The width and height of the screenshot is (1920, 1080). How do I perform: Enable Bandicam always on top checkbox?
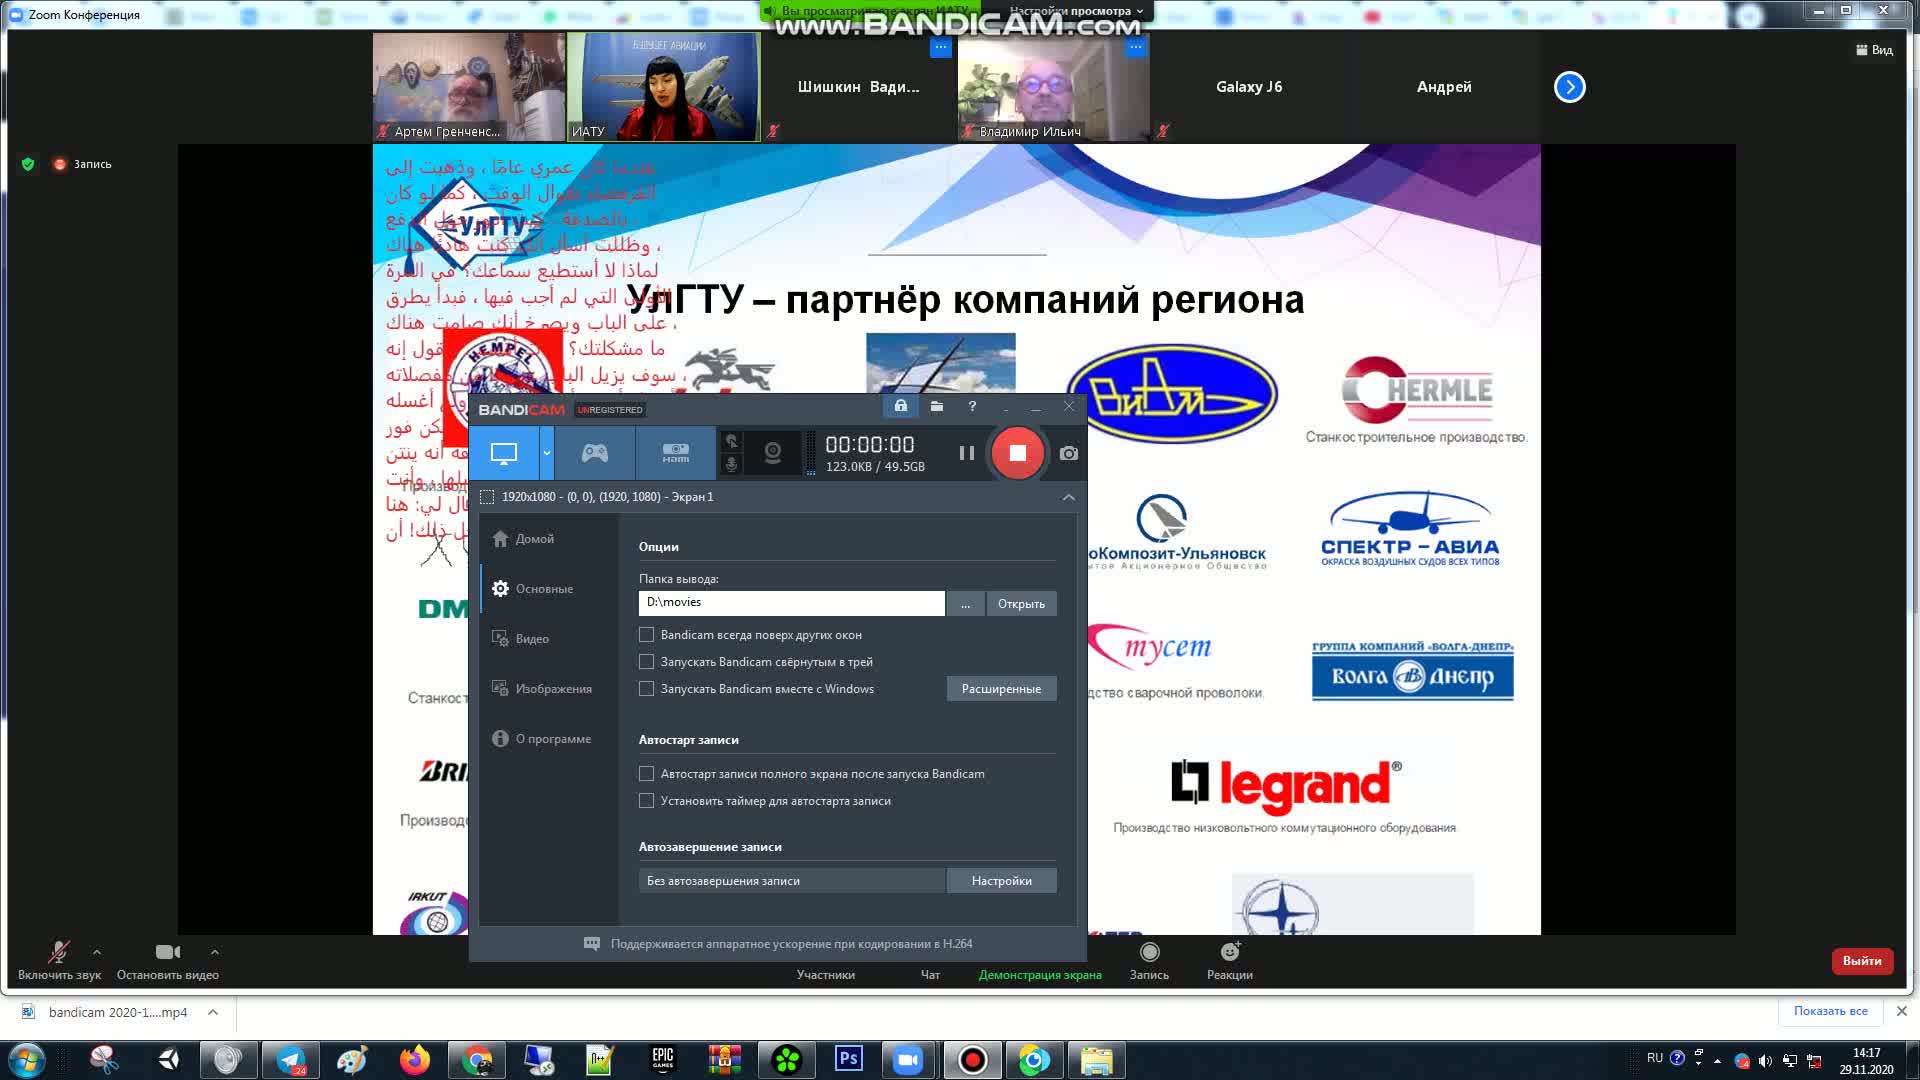tap(647, 635)
